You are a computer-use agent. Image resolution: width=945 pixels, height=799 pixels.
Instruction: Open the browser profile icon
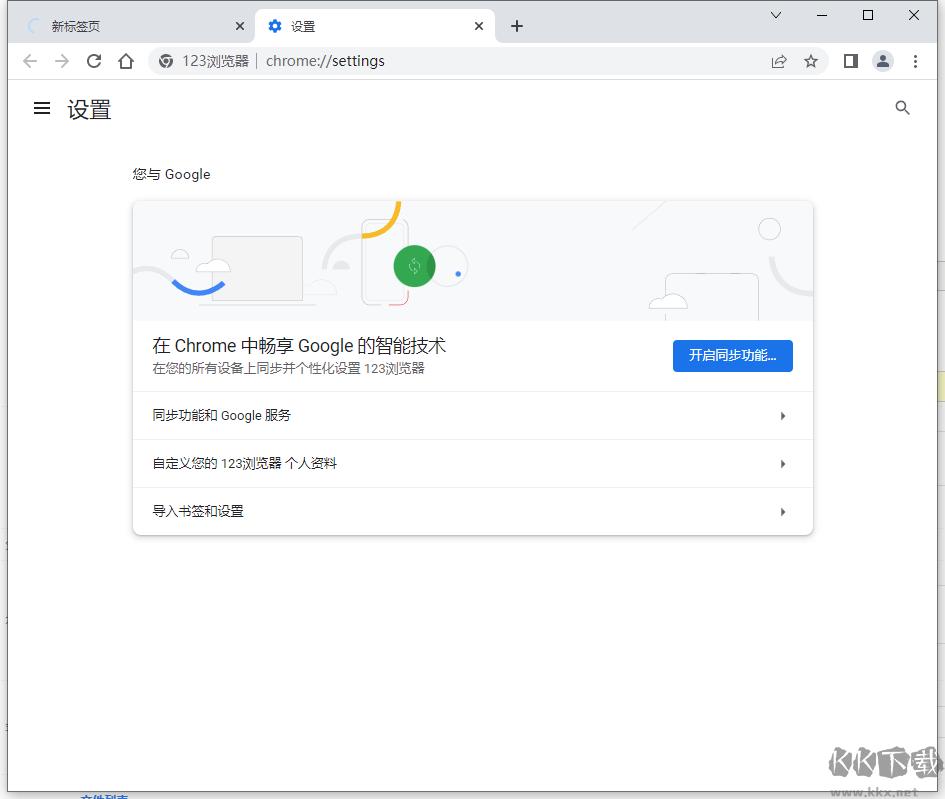click(883, 61)
